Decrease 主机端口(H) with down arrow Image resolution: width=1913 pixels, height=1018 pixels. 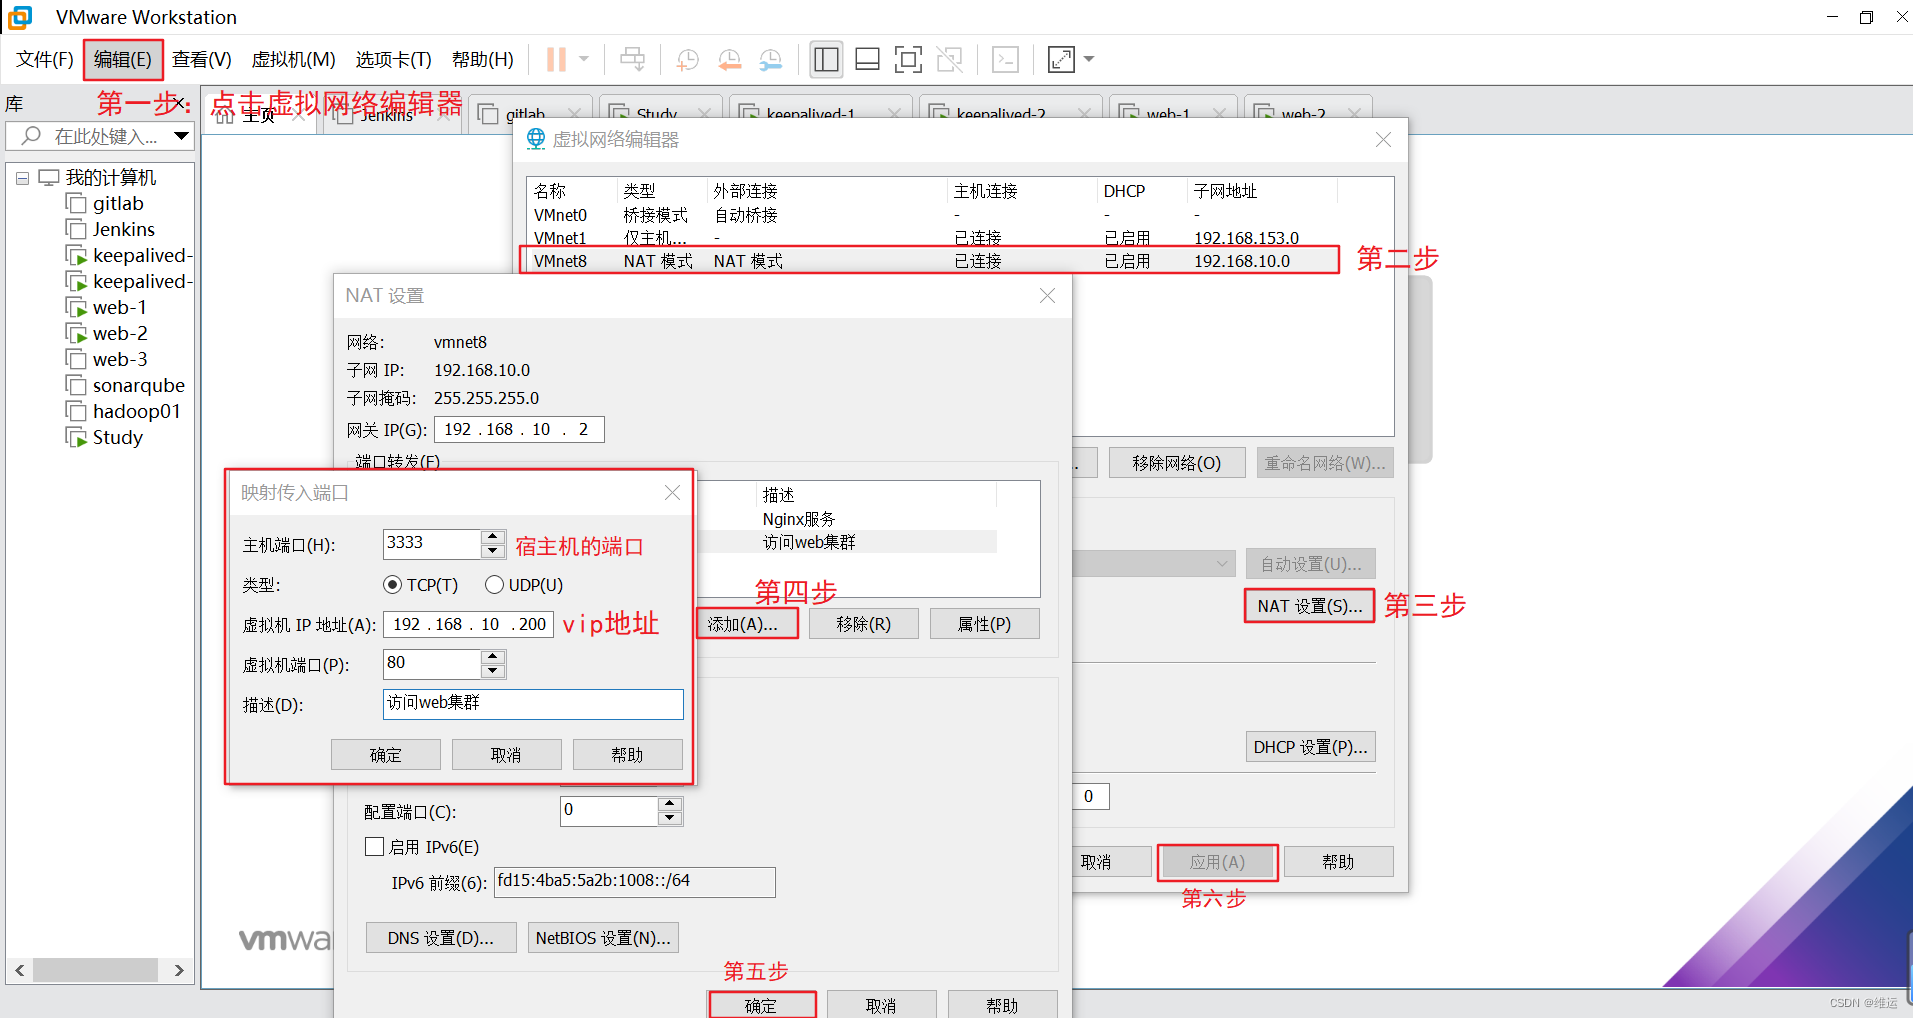[492, 551]
